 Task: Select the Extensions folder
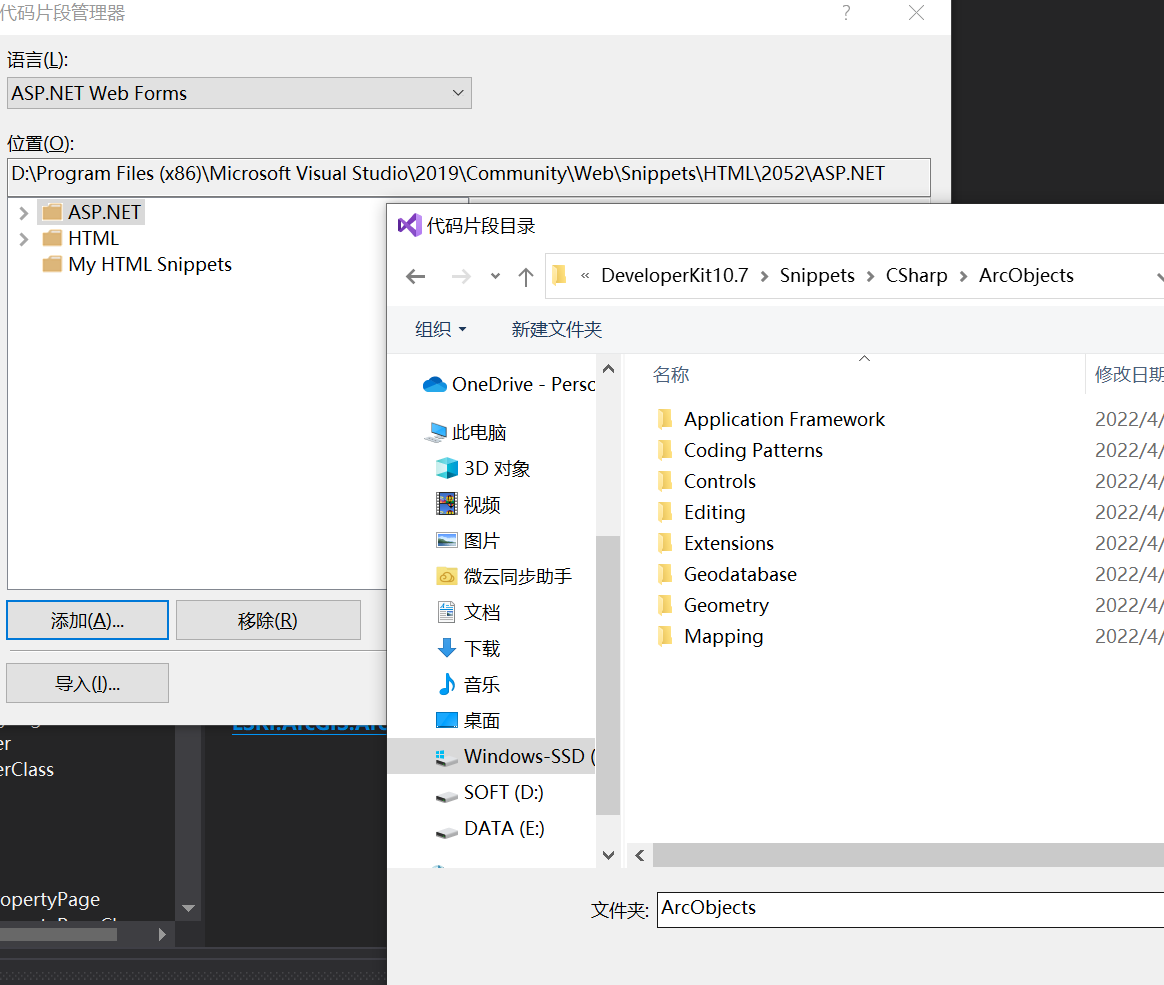[715, 543]
